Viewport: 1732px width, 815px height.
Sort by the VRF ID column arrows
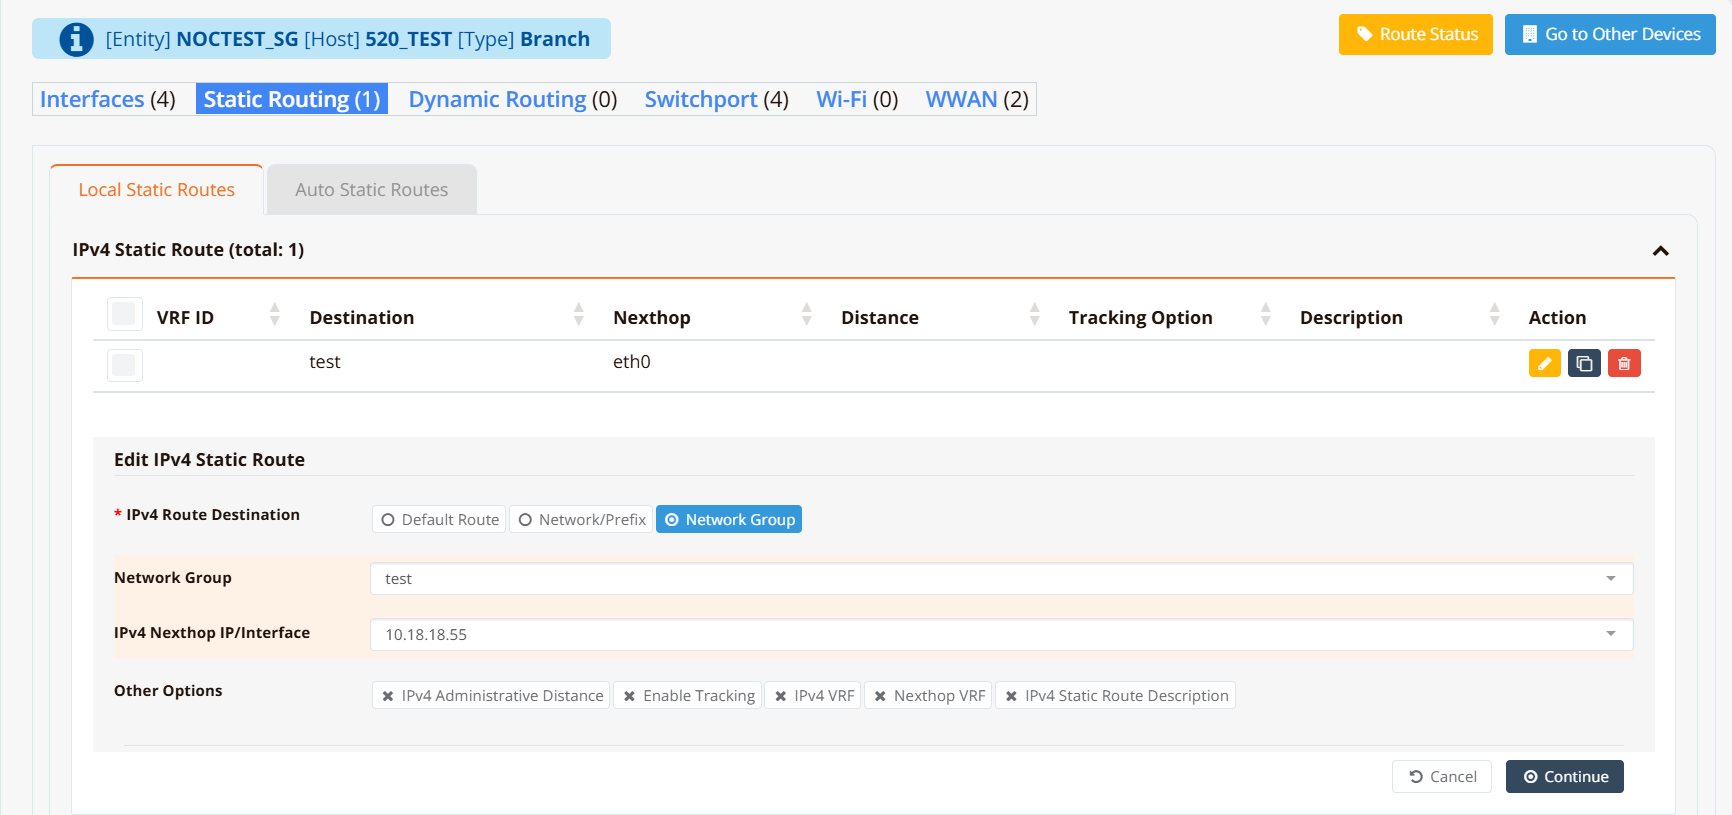tap(275, 315)
